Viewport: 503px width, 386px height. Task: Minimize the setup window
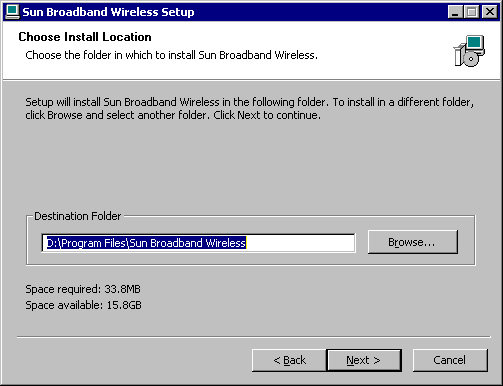tap(455, 12)
